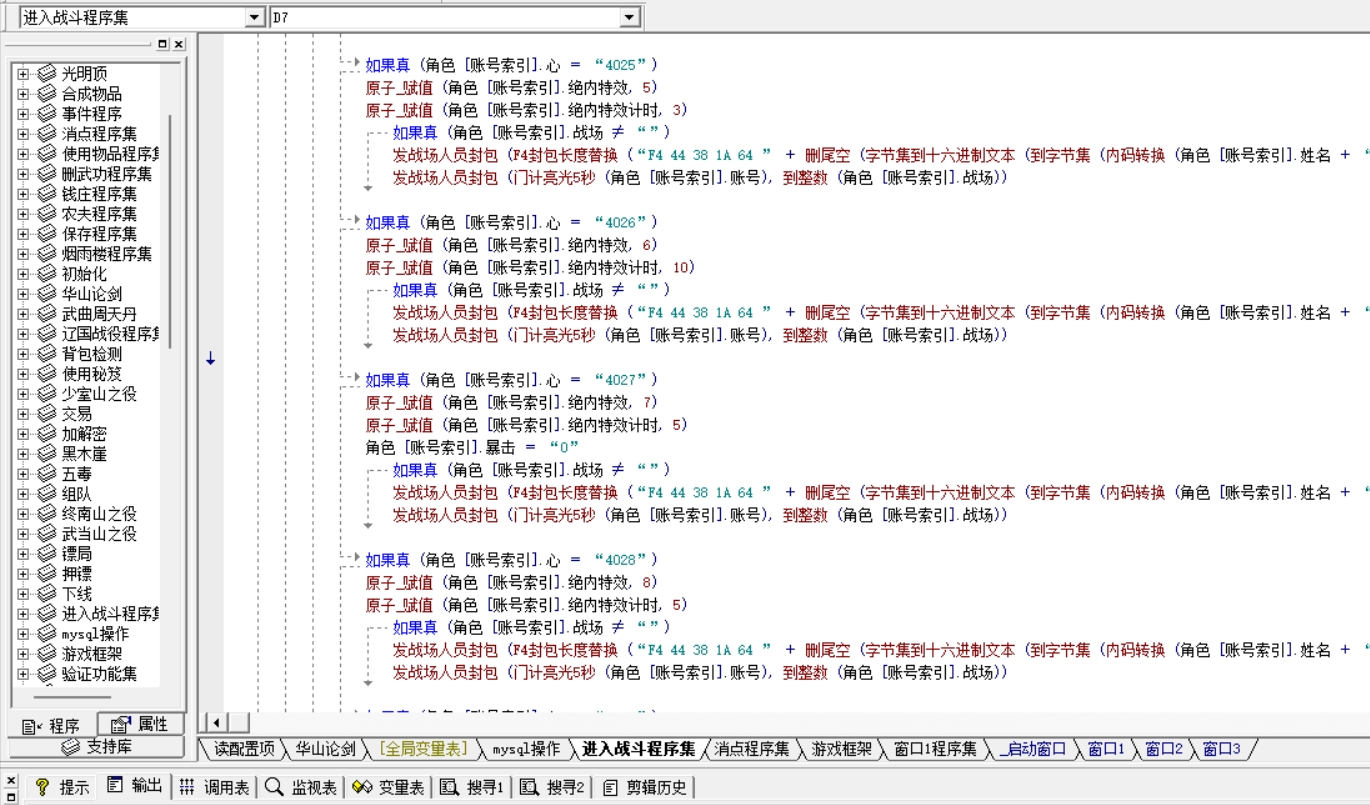Screen dimensions: 1370x805
Task: Switch to the 游戏框架 editor tab
Action: pyautogui.click(x=838, y=749)
